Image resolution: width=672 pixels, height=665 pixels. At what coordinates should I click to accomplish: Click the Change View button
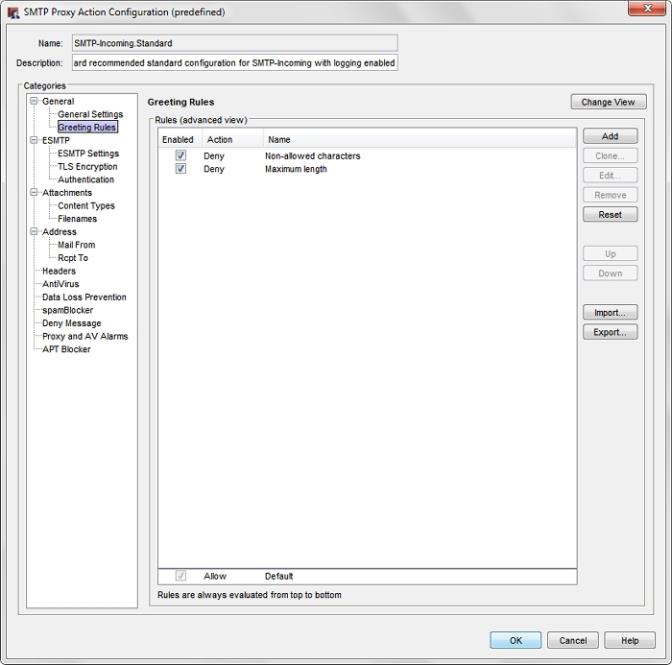click(608, 102)
